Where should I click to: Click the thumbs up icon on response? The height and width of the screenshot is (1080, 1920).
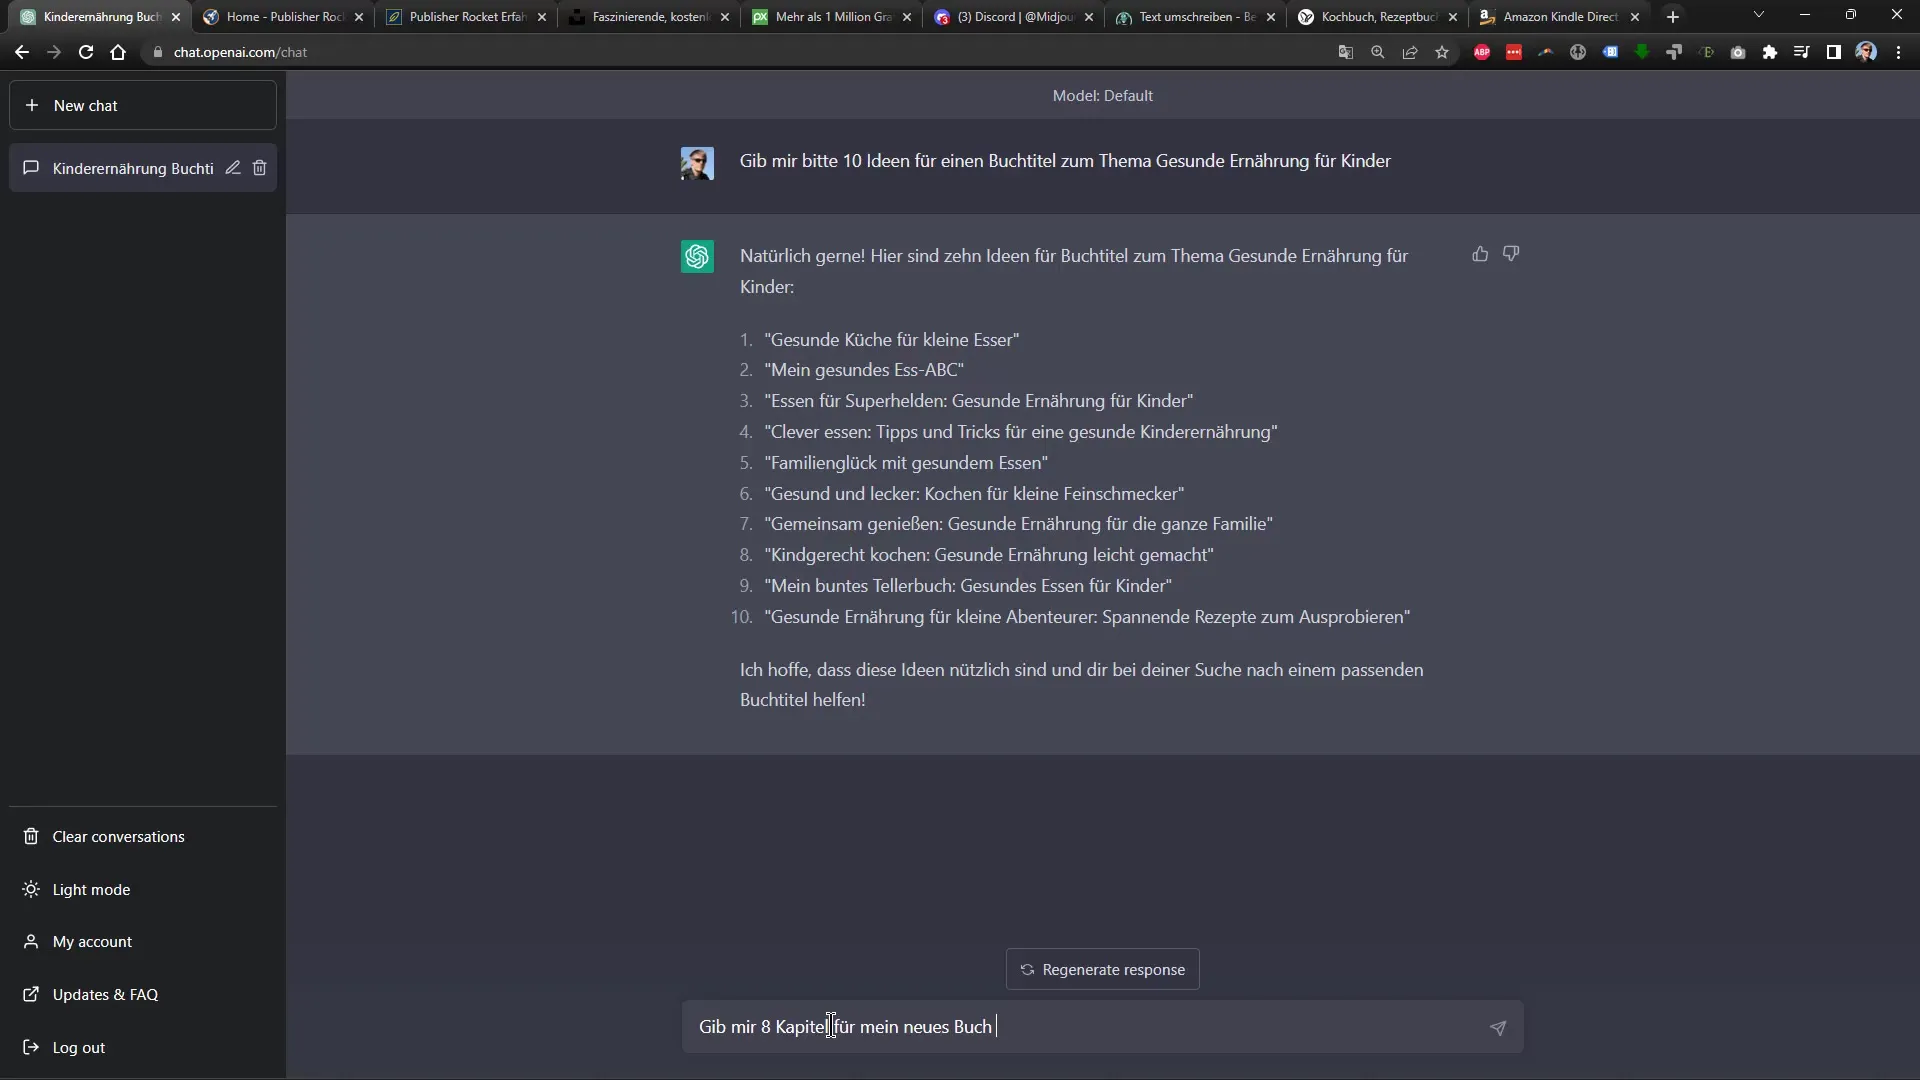(x=1480, y=253)
